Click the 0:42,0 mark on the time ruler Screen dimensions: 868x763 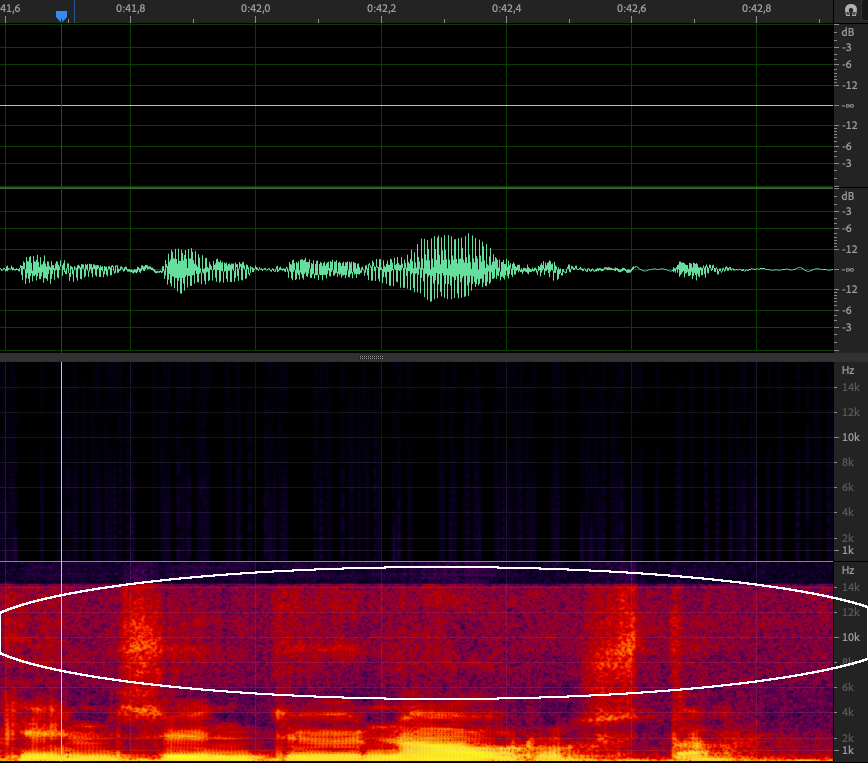point(256,9)
